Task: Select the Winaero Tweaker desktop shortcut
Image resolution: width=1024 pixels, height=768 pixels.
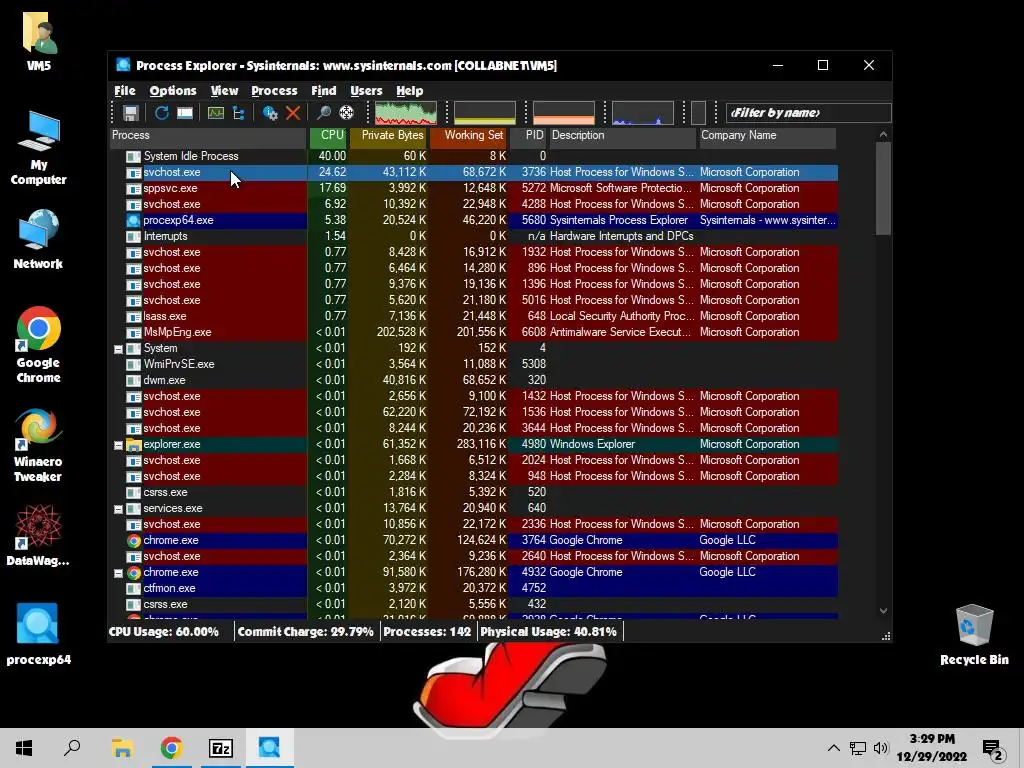Action: coord(38,445)
